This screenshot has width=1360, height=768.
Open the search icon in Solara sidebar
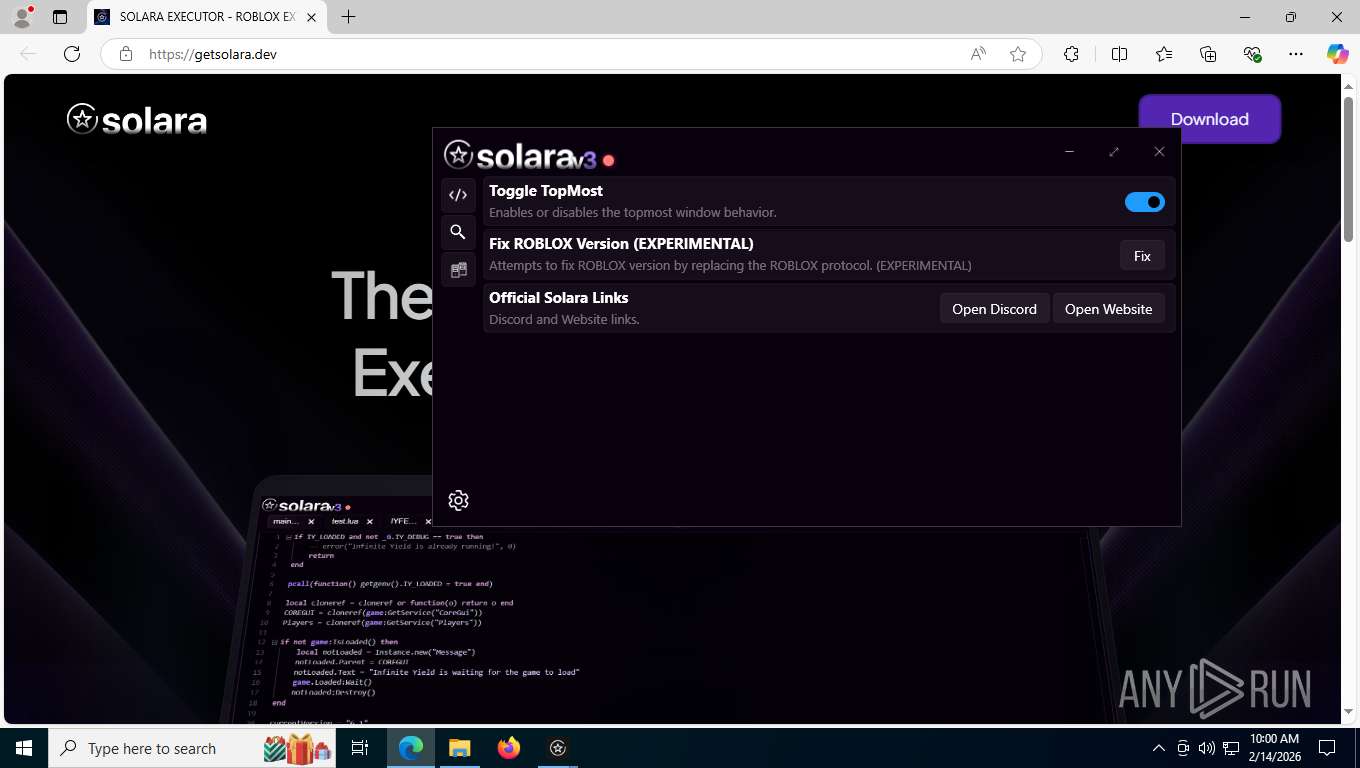point(458,232)
